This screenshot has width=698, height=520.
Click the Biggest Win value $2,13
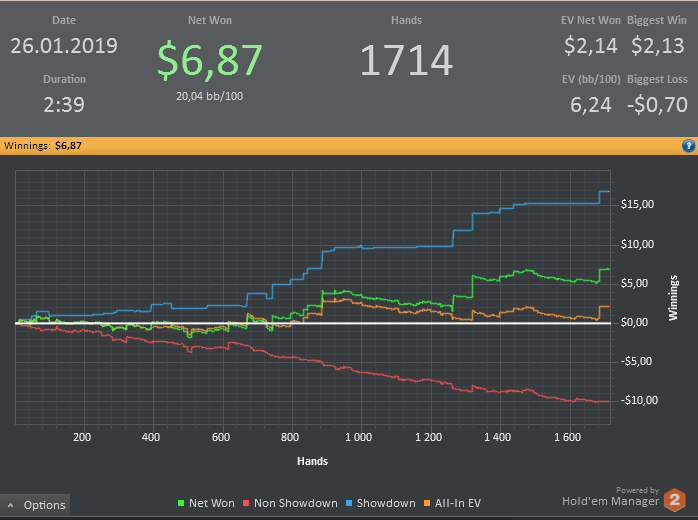(657, 46)
